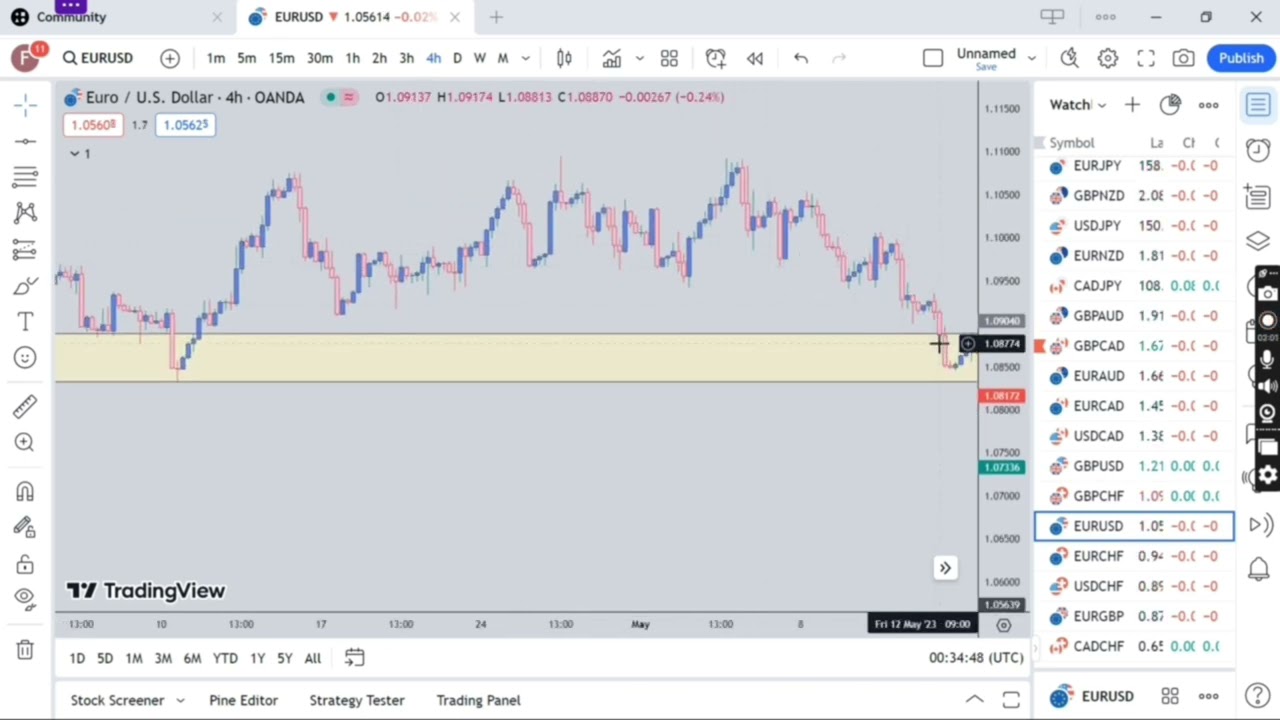Select the zoom in tool
This screenshot has width=1280, height=720.
tap(26, 442)
